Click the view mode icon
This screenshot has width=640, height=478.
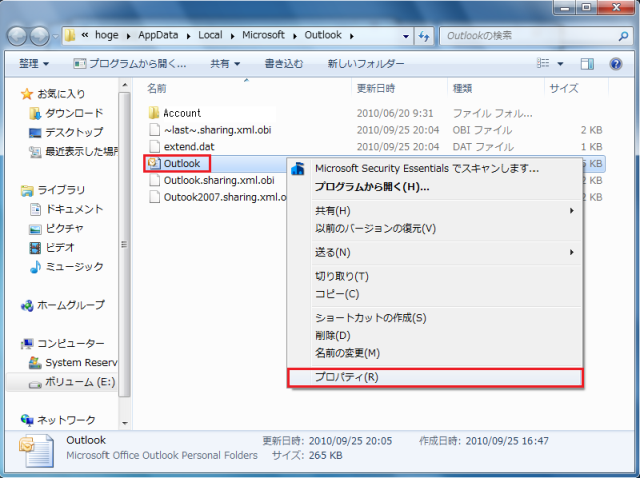click(x=543, y=63)
